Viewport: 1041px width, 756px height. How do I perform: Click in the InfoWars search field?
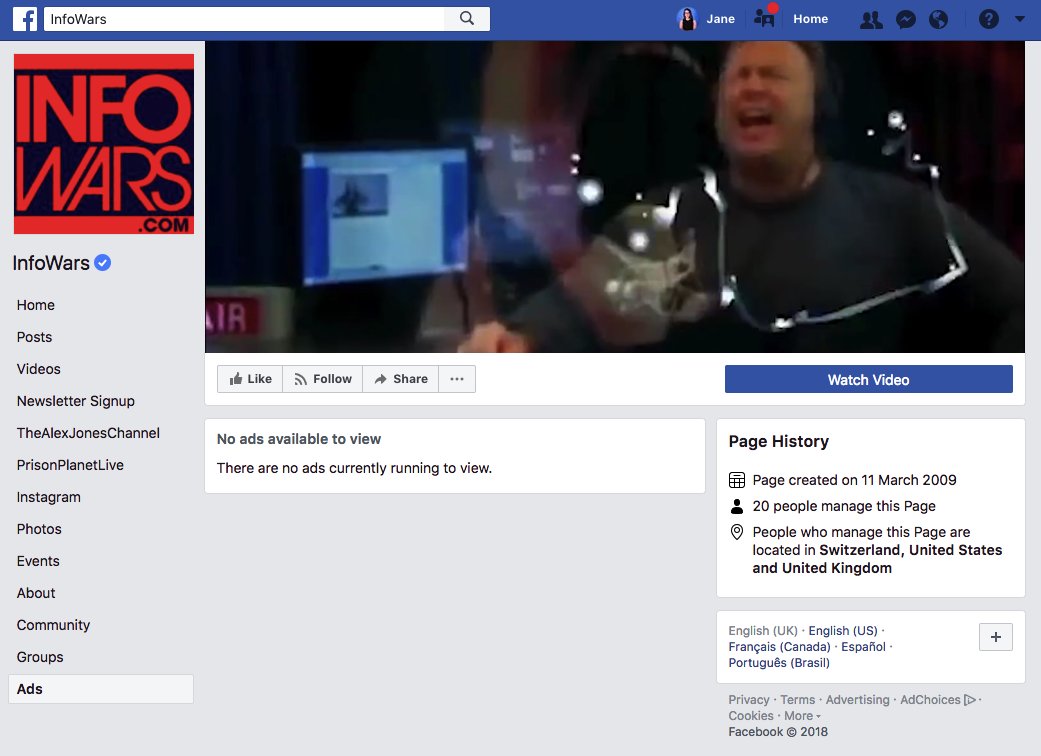click(x=244, y=19)
